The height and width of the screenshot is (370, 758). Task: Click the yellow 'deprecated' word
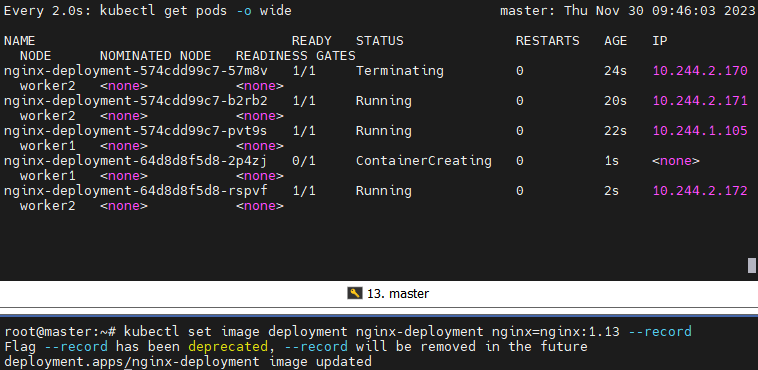227,346
